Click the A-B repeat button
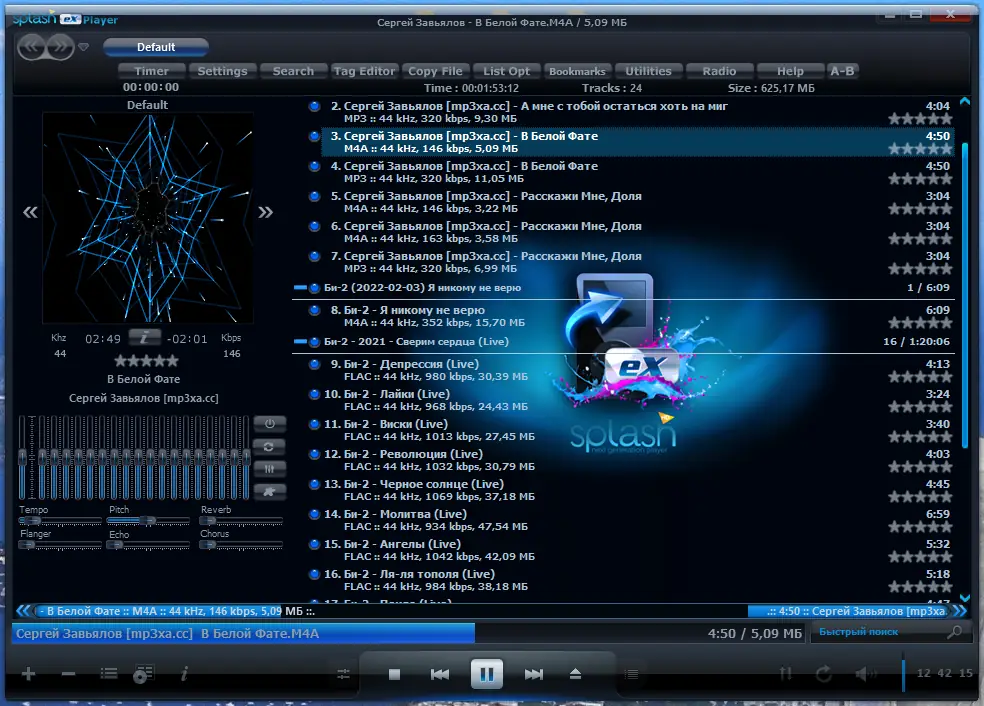 point(842,71)
